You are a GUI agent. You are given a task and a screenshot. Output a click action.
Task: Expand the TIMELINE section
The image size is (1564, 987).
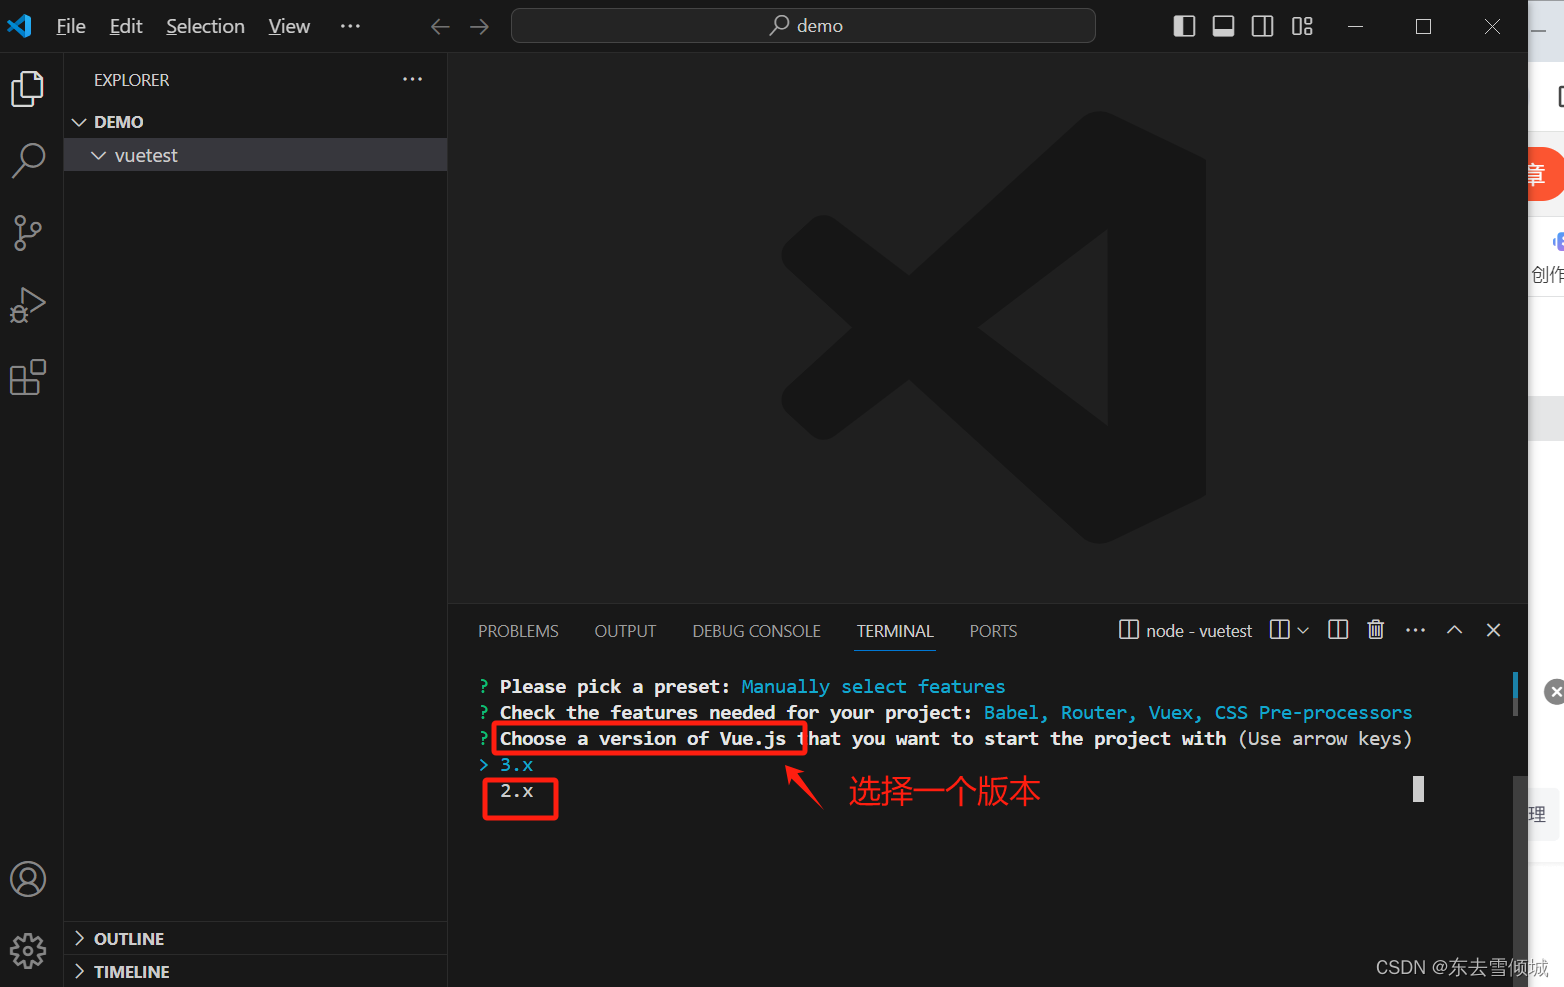pos(255,972)
